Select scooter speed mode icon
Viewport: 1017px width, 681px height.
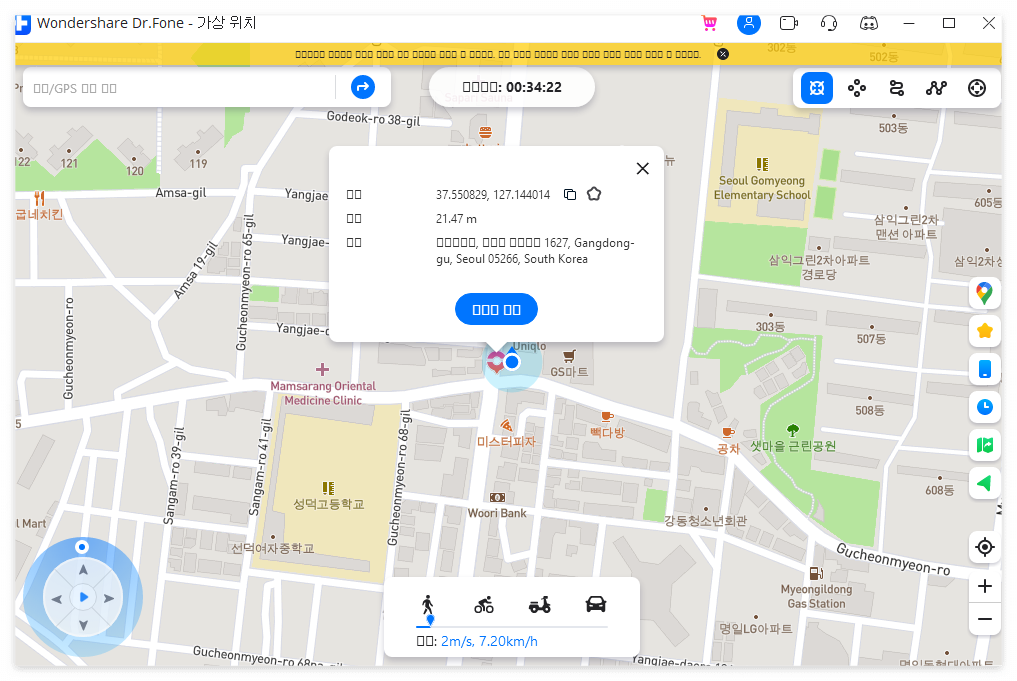click(540, 604)
